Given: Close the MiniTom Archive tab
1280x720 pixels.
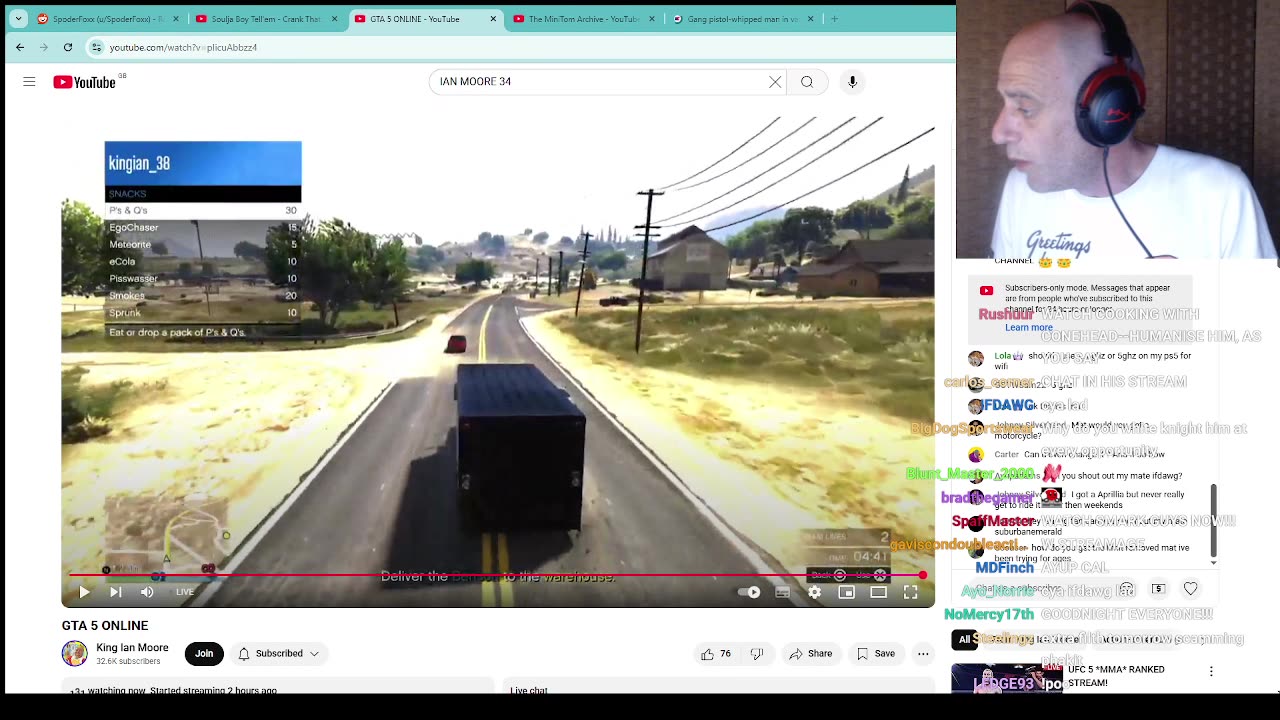Looking at the screenshot, I should tap(652, 18).
